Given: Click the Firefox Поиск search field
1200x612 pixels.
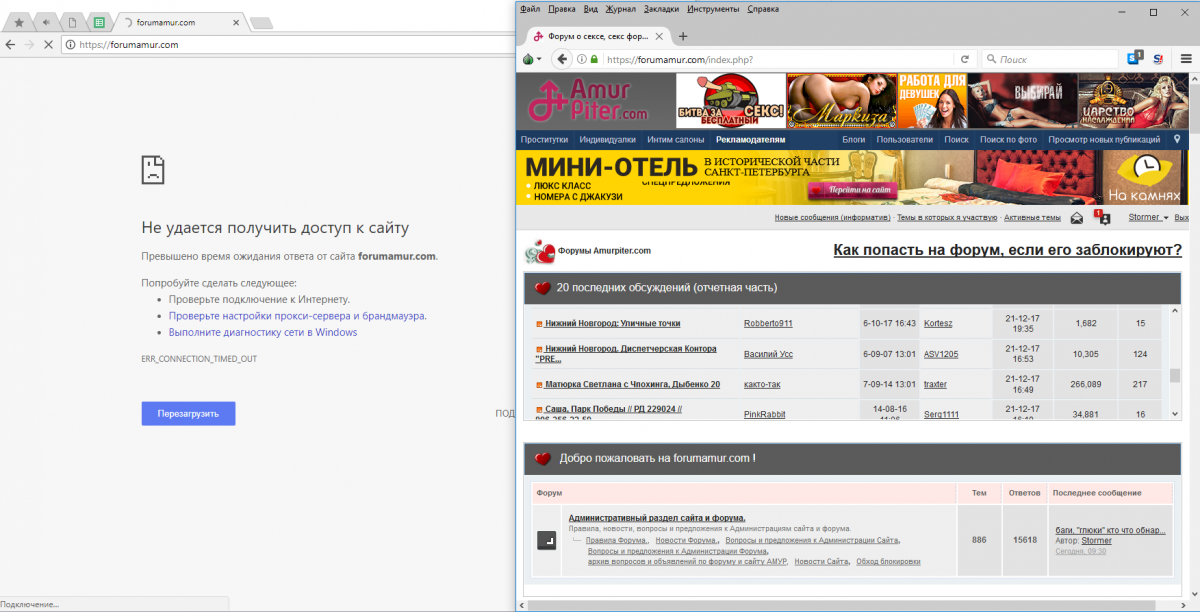Looking at the screenshot, I should (1050, 59).
